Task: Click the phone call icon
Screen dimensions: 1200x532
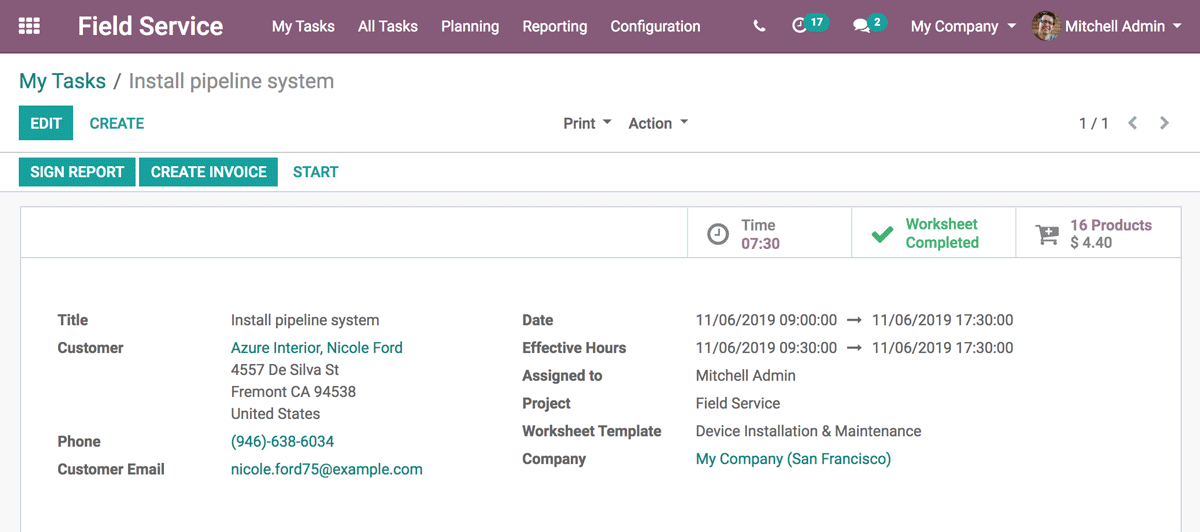Action: 759,27
